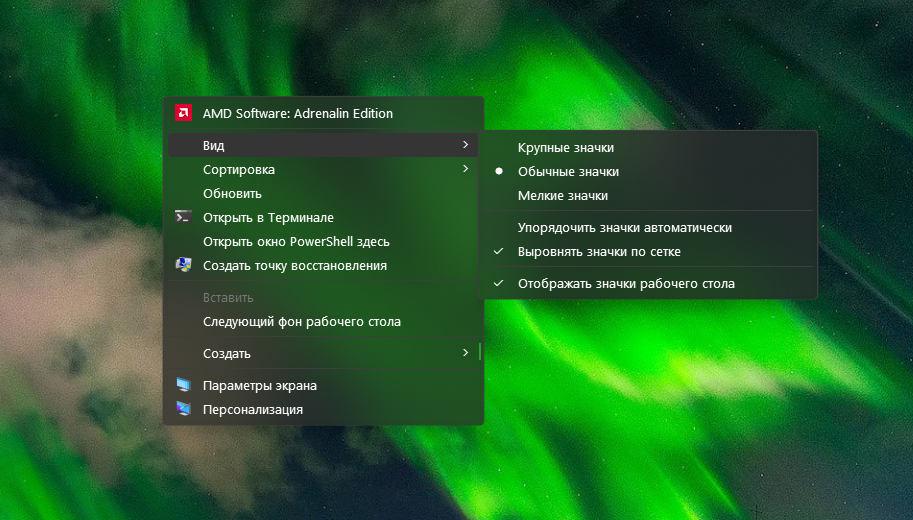
Task: Click the Персонализация monitor icon
Action: pyautogui.click(x=183, y=409)
